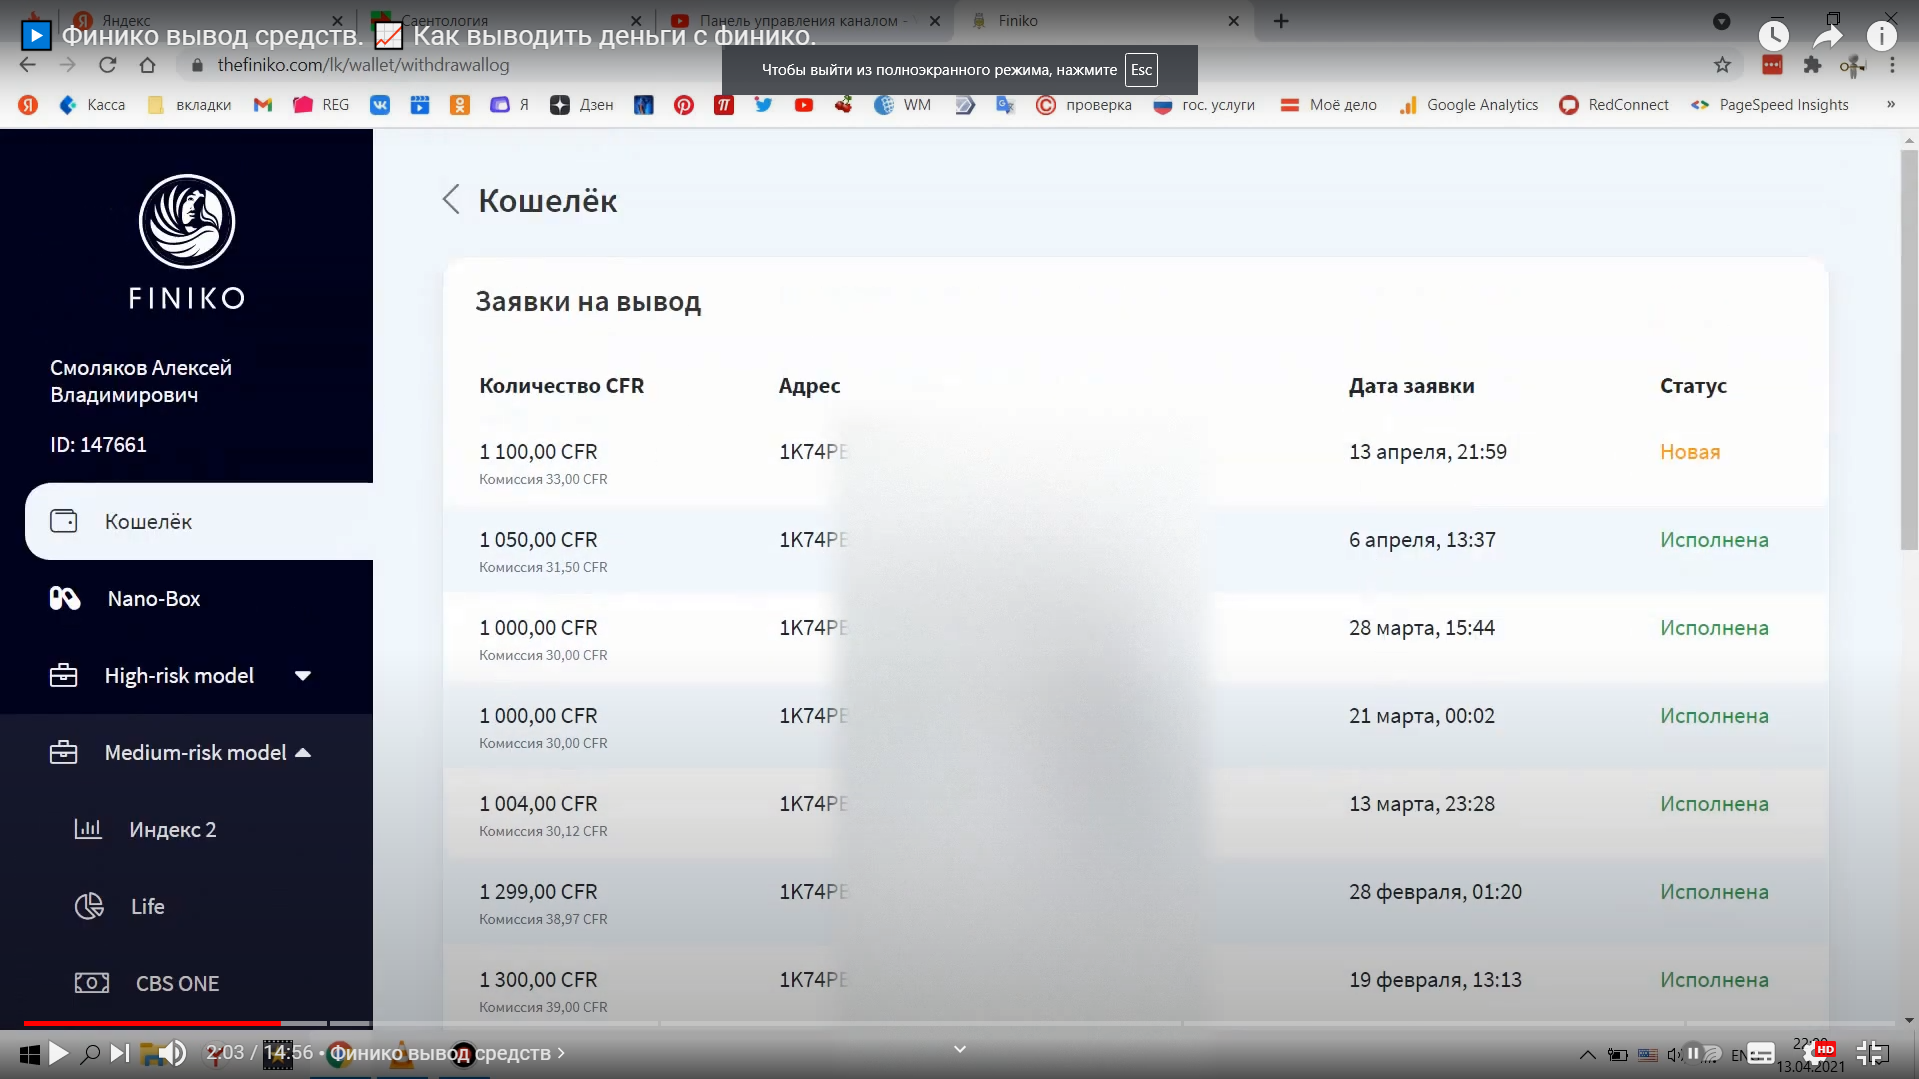
Task: Click the 'Дата заявки' column header
Action: pos(1411,386)
